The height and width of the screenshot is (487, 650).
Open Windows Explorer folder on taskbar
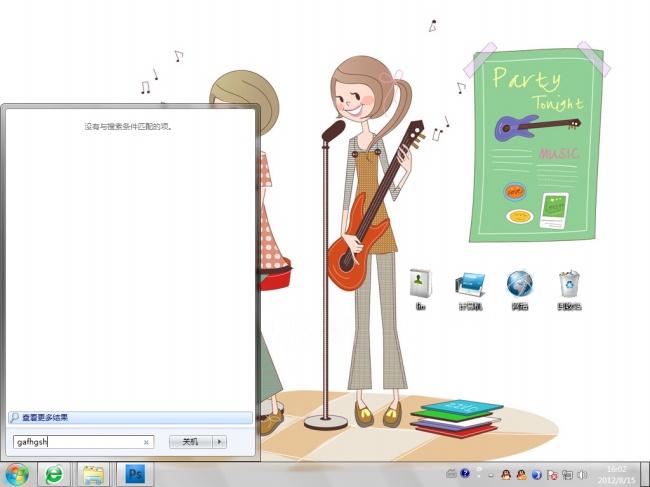tap(94, 474)
